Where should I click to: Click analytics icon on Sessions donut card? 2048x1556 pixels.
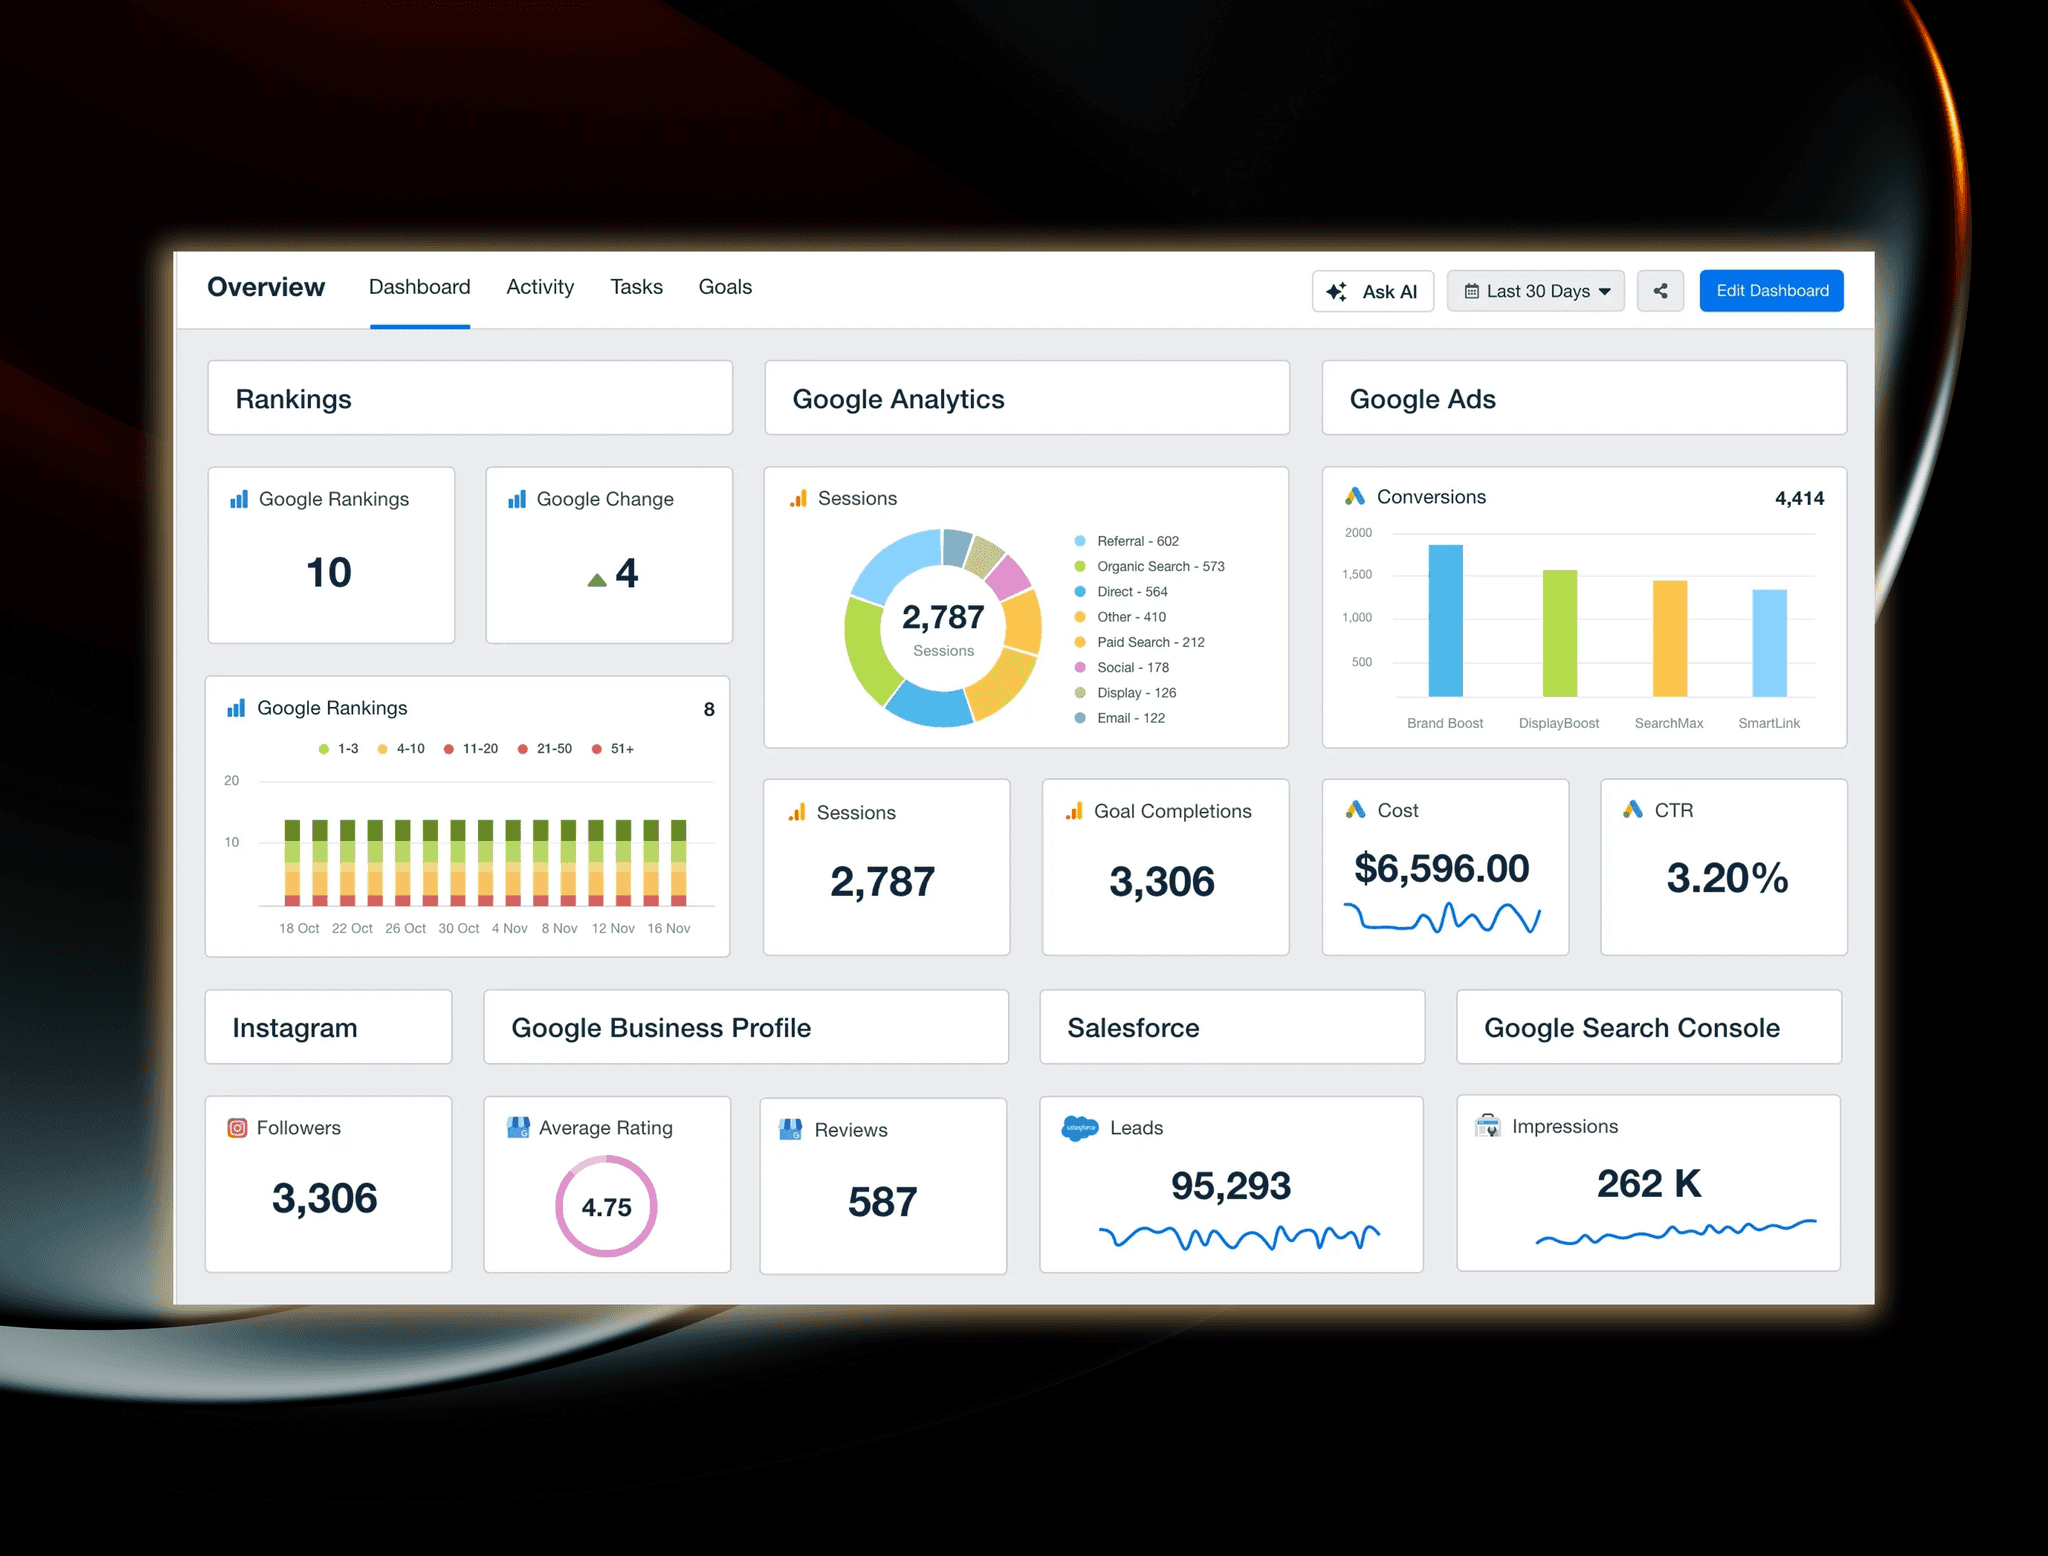coord(798,498)
